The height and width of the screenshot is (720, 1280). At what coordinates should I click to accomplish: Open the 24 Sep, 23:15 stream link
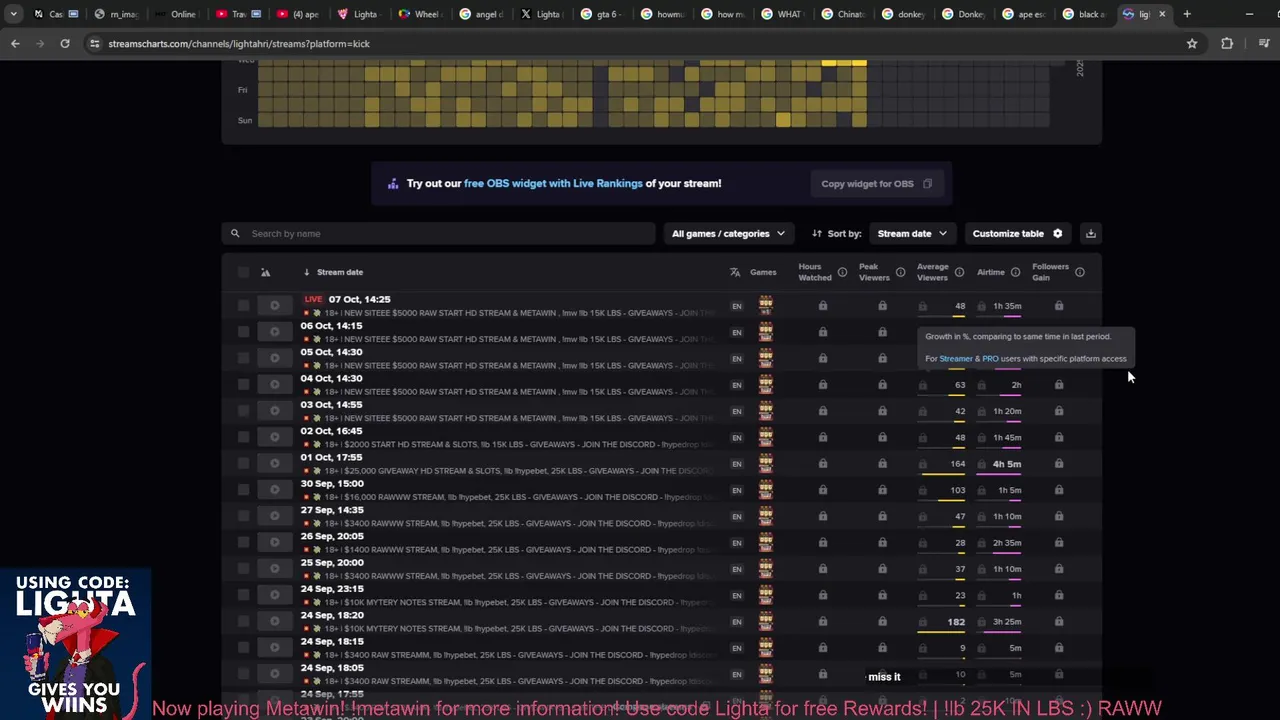coord(332,589)
